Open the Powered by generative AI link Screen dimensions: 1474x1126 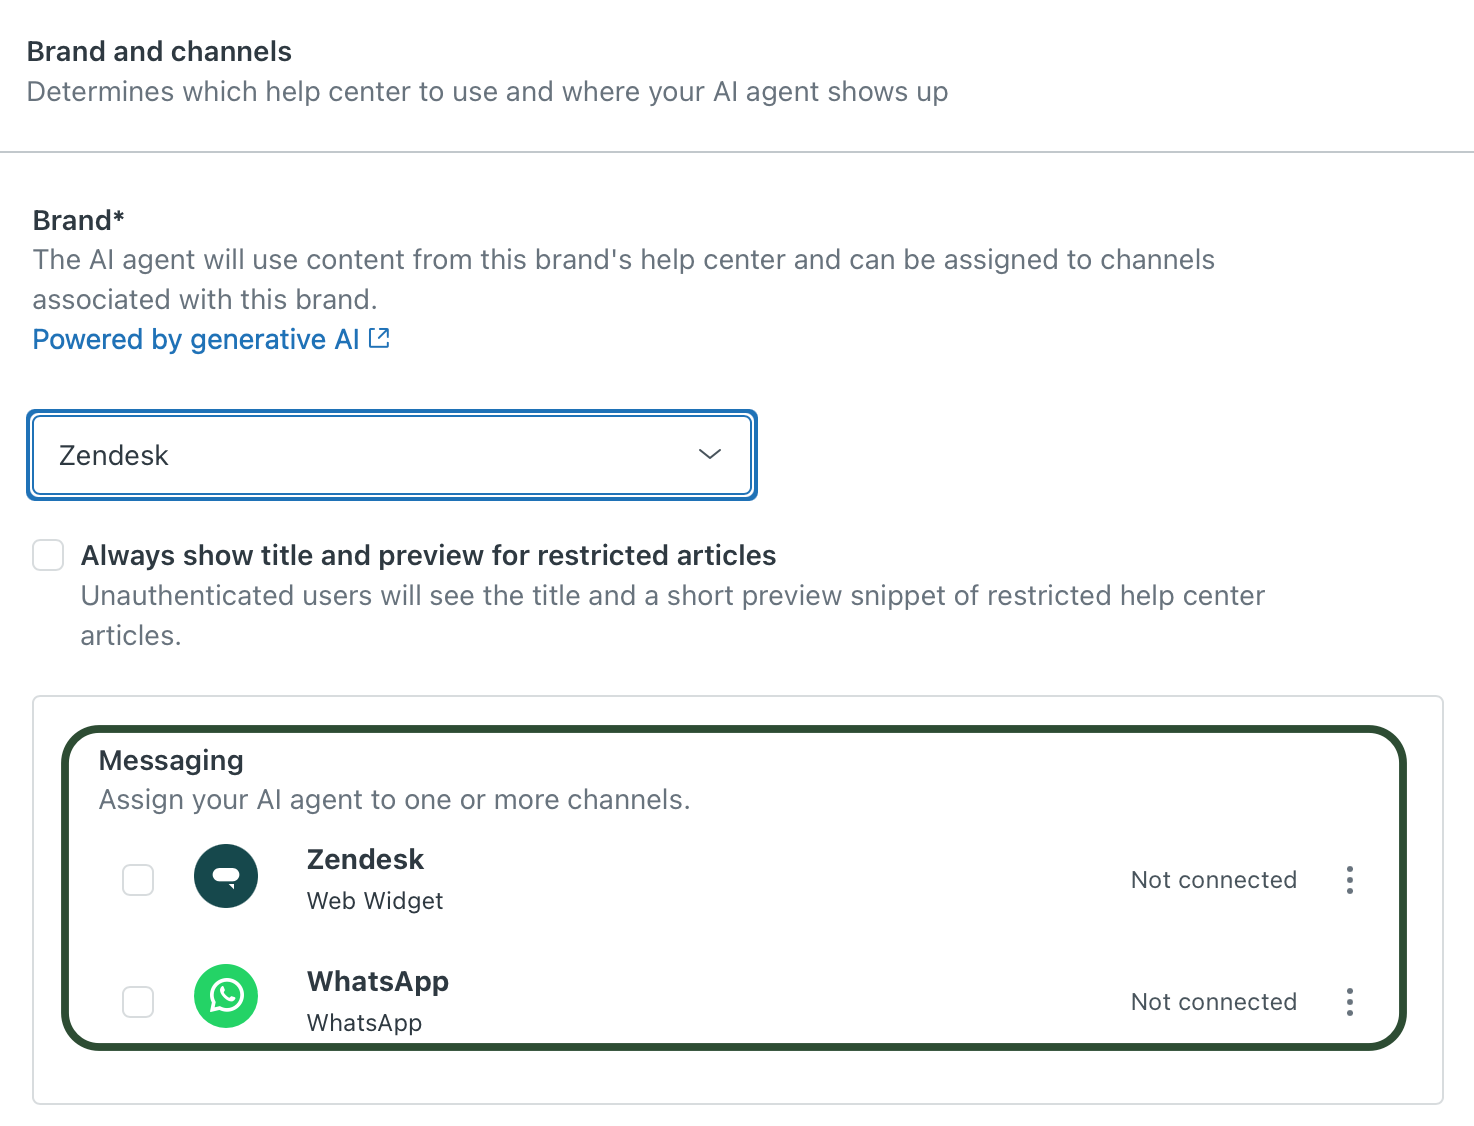point(195,338)
